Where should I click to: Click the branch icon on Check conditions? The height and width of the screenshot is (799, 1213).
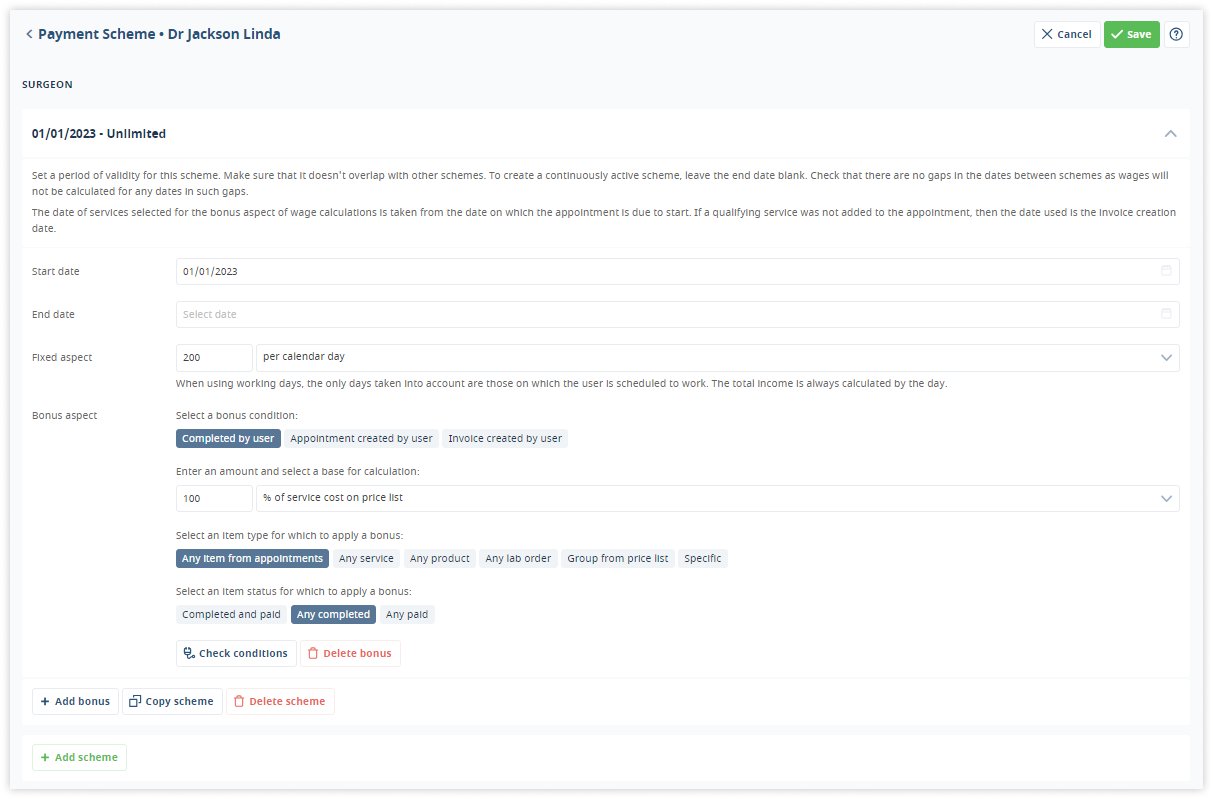188,653
